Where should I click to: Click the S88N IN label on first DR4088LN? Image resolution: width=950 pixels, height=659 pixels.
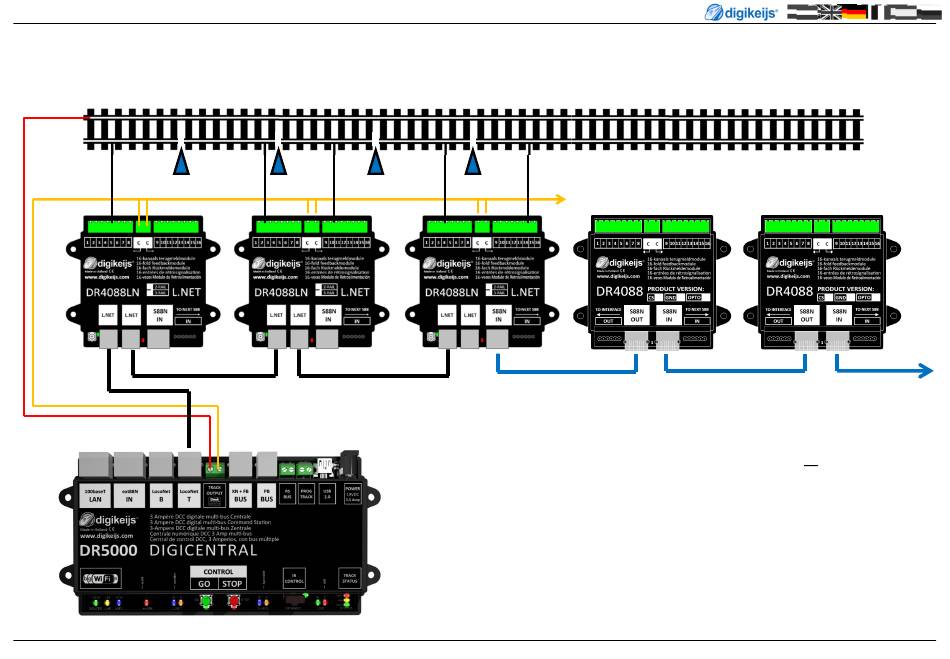coord(160,315)
